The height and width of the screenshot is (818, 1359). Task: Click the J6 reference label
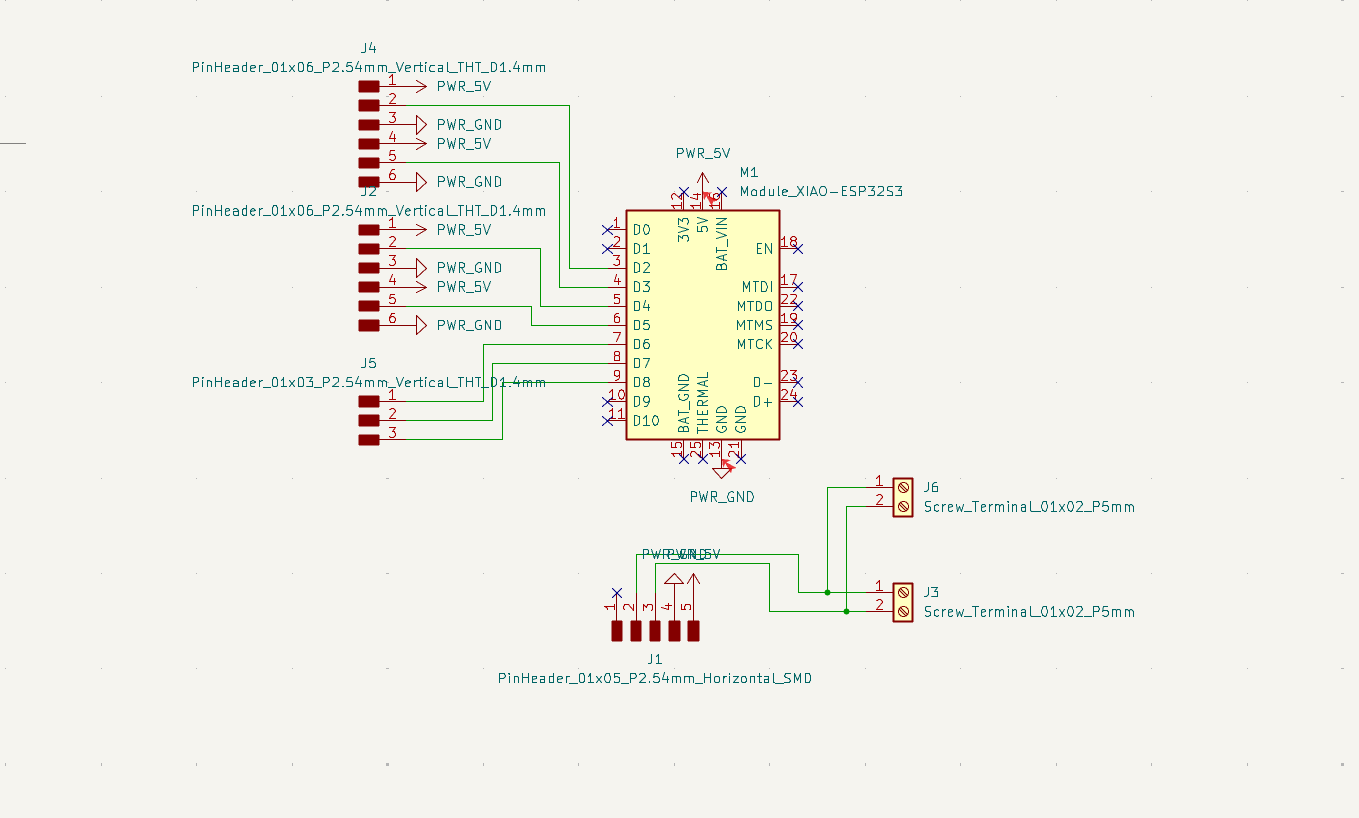click(x=932, y=487)
